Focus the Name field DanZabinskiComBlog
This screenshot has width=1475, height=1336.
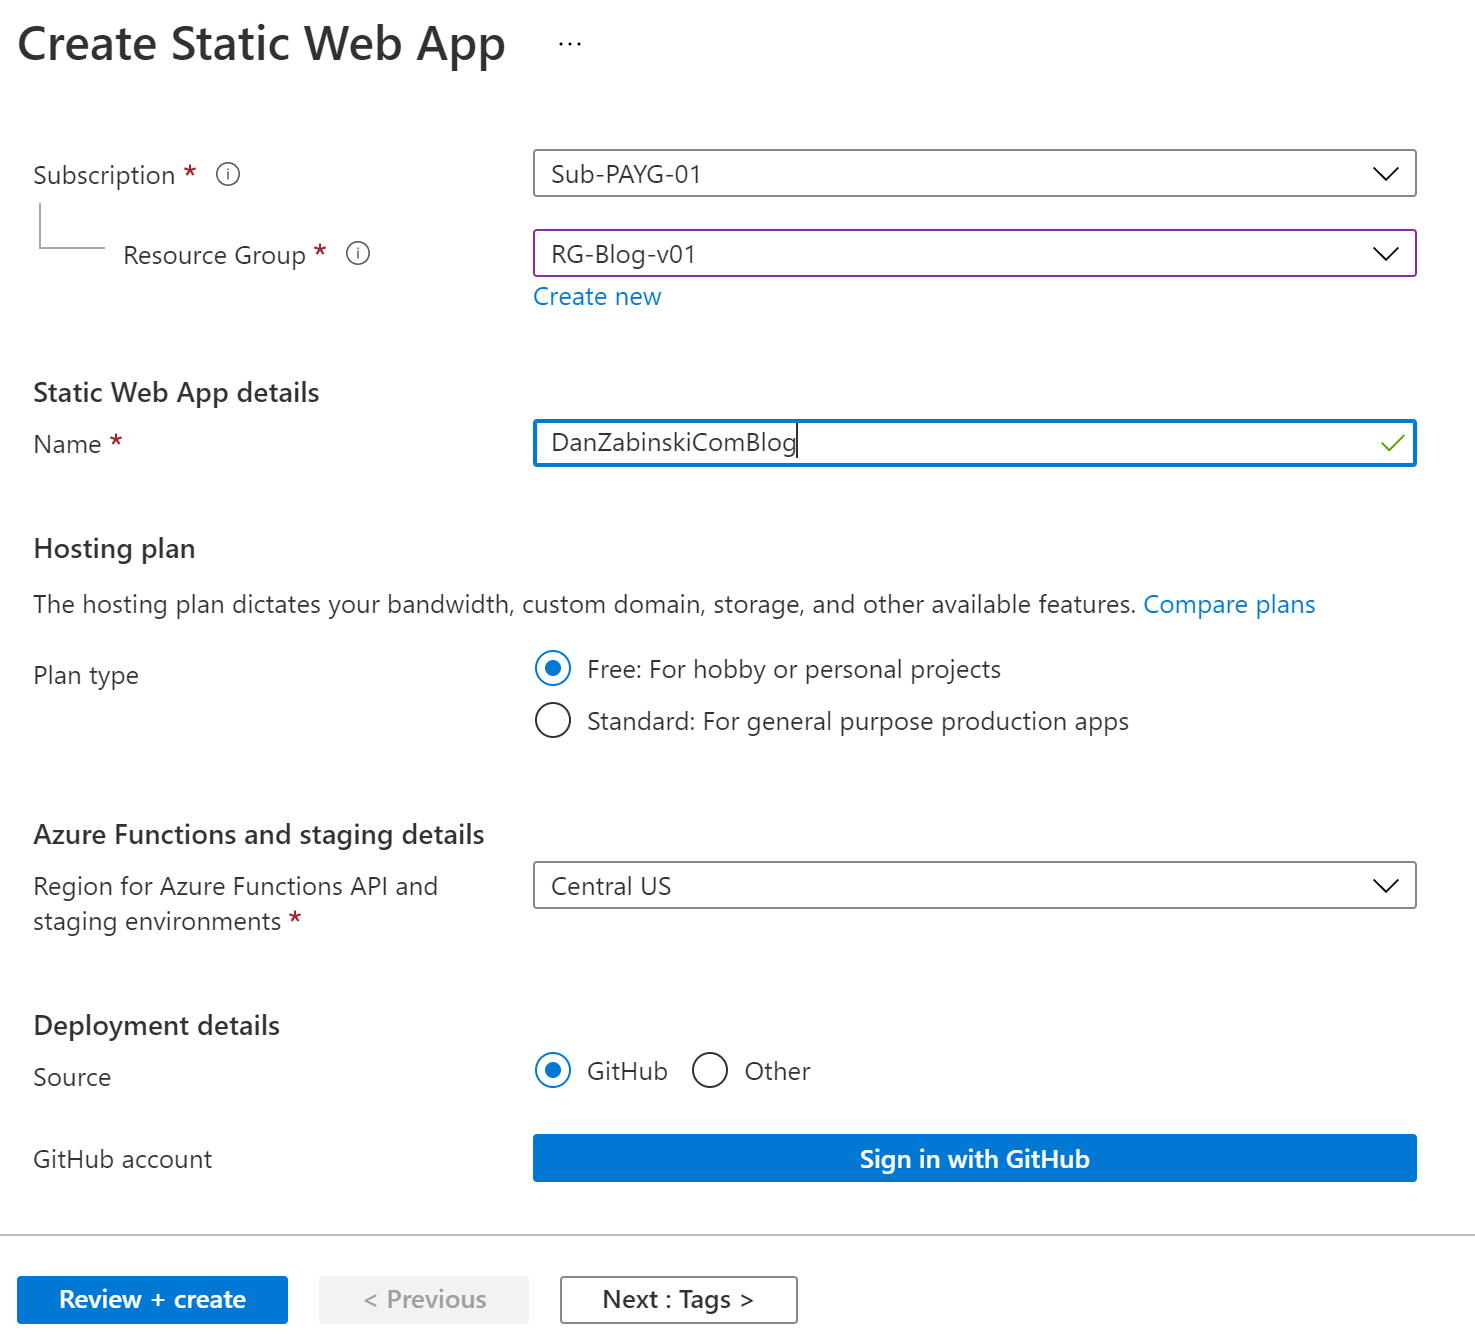tap(975, 443)
